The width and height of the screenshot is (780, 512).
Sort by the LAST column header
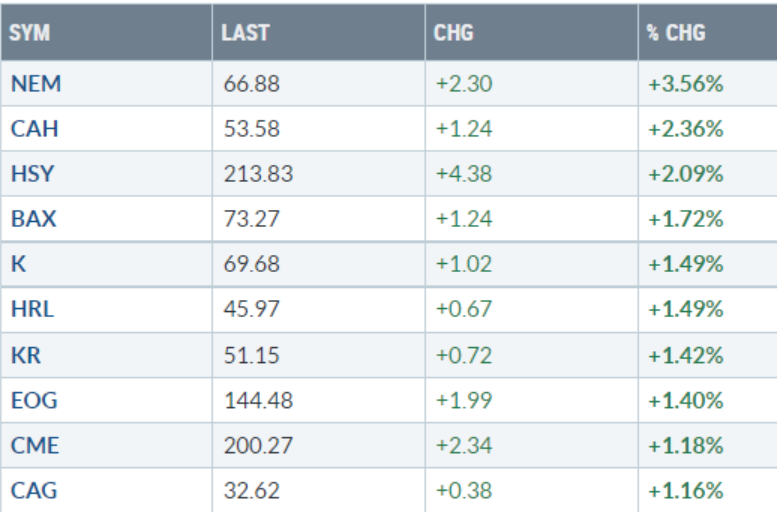246,33
